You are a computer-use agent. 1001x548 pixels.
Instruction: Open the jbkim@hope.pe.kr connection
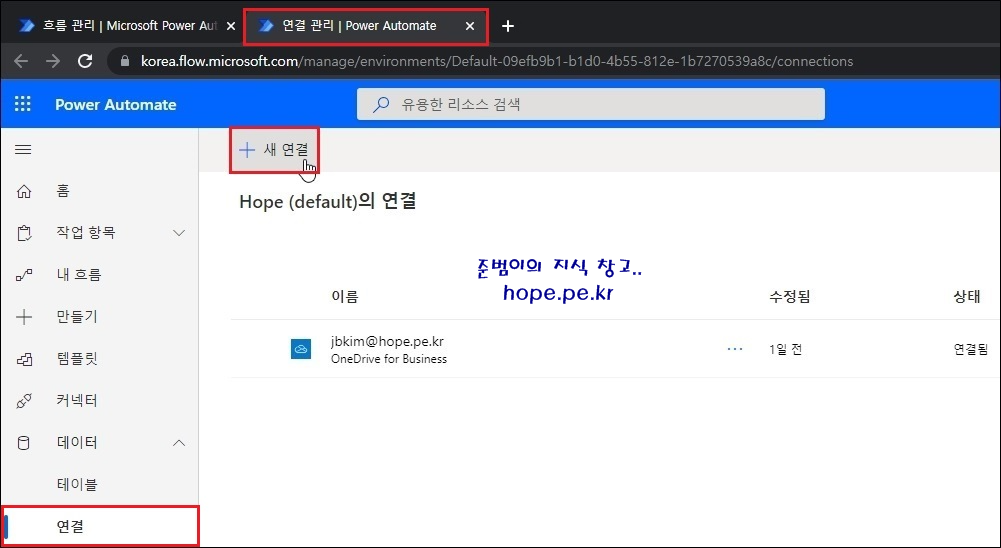click(388, 342)
